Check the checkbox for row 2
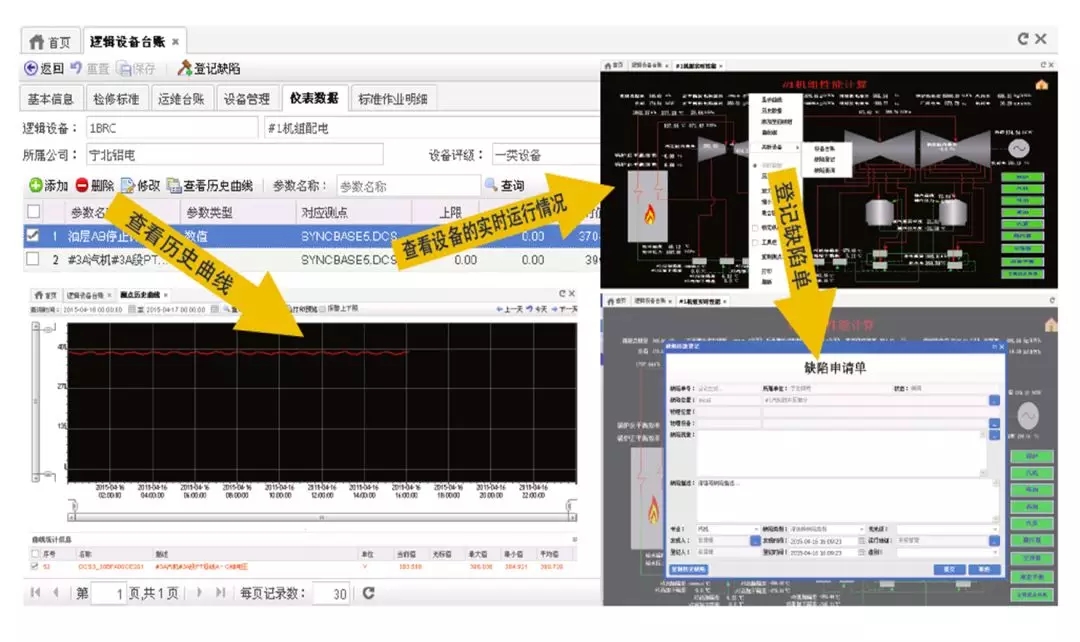Image resolution: width=1080 pixels, height=642 pixels. (x=34, y=260)
